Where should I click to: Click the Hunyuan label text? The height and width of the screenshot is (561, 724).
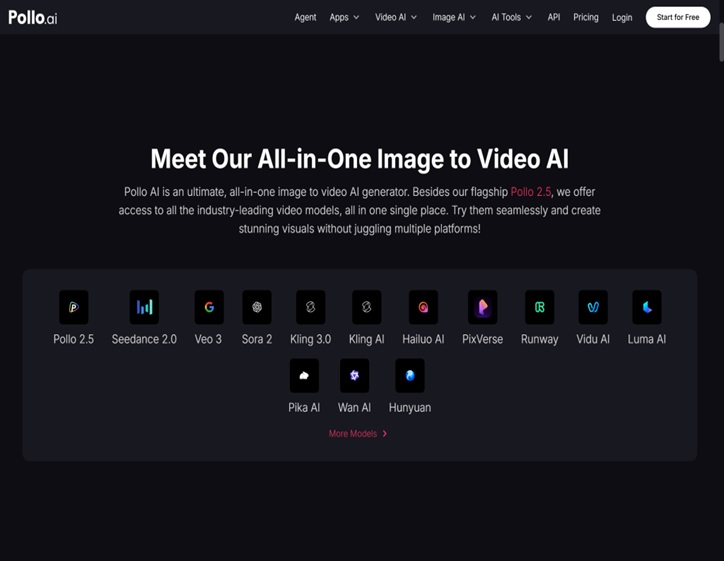tap(410, 408)
